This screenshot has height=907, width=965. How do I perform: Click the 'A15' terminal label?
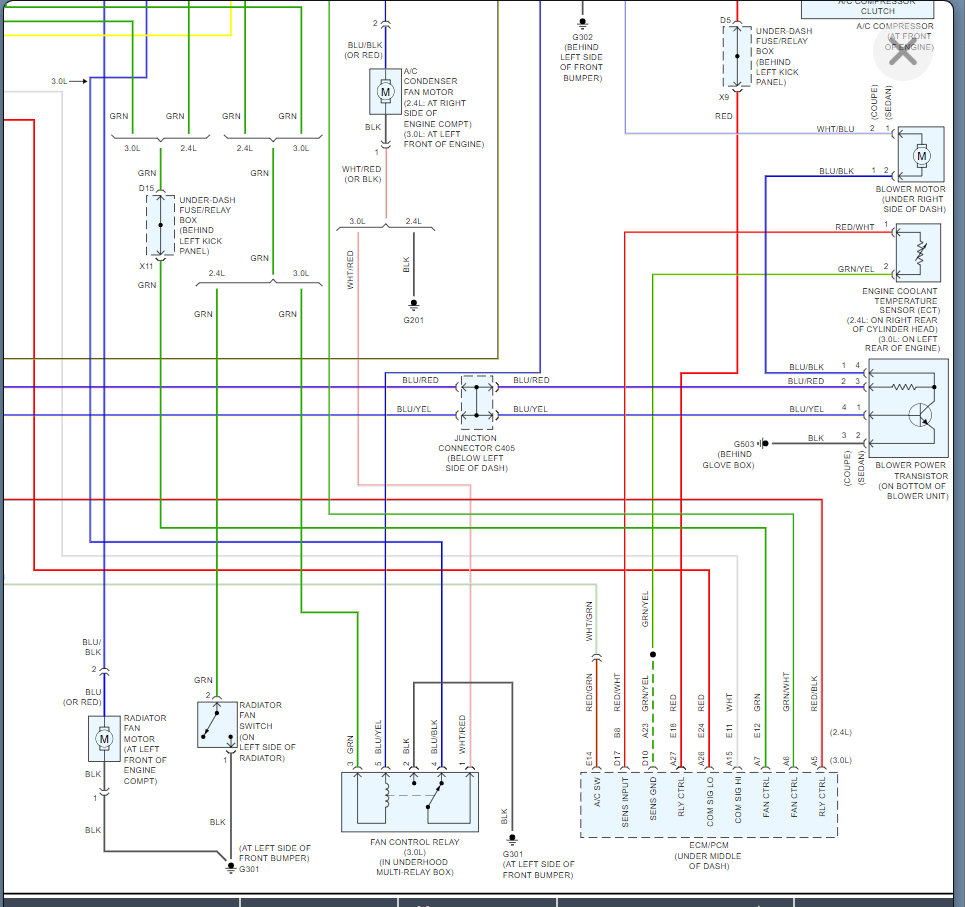coord(729,758)
